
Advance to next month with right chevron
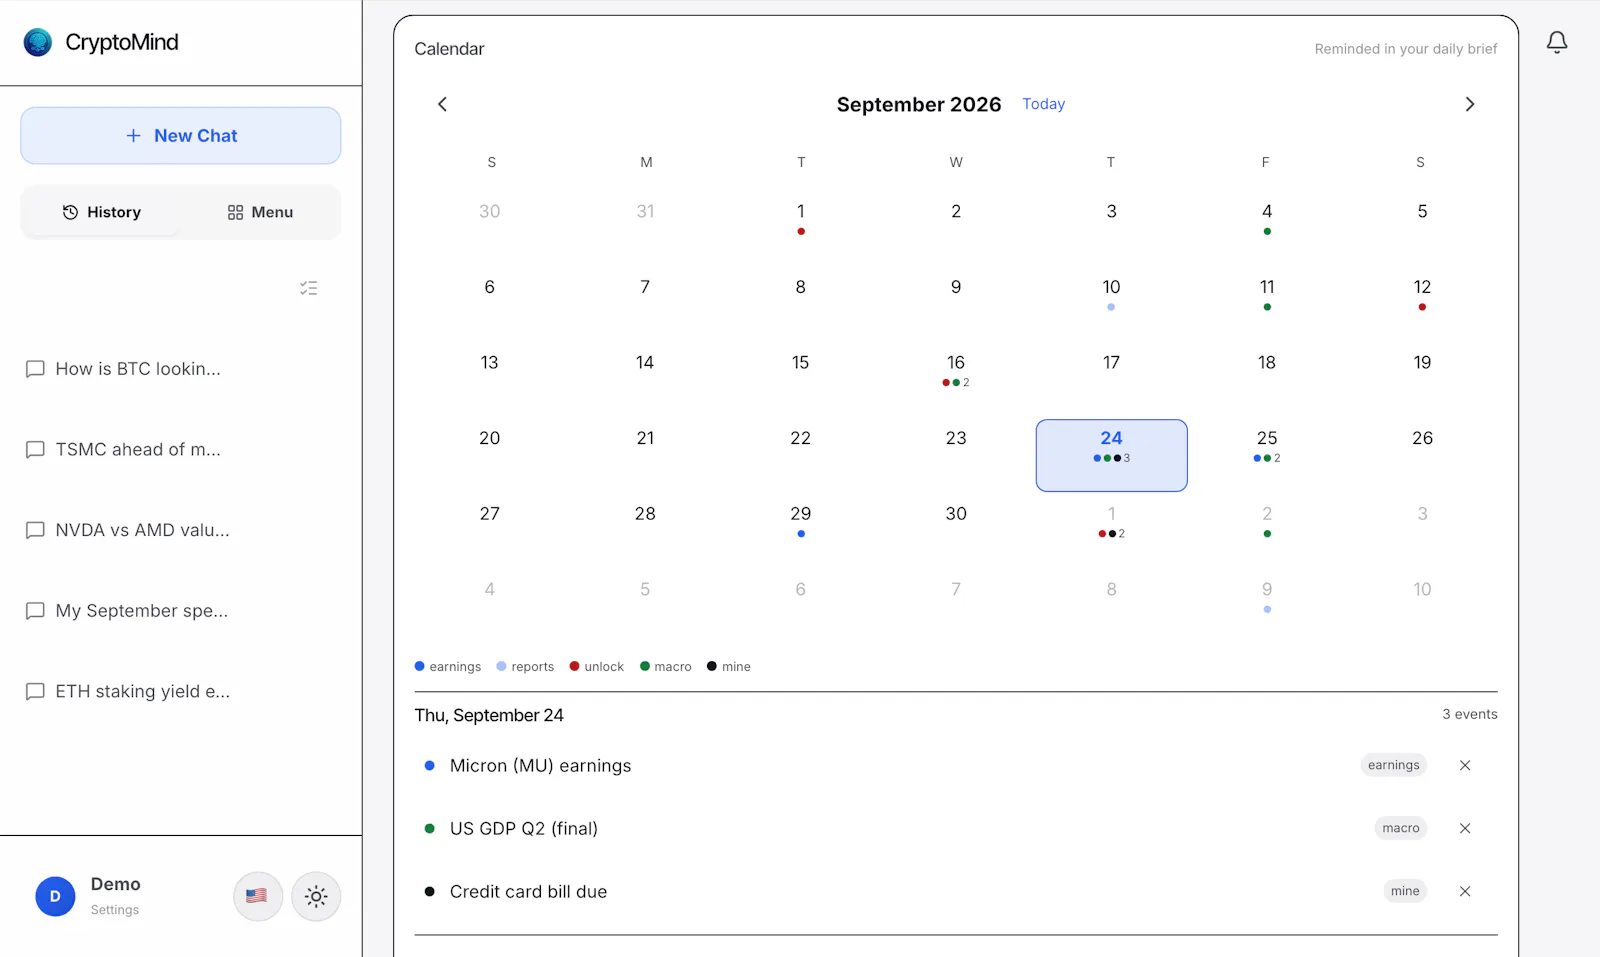(x=1469, y=104)
